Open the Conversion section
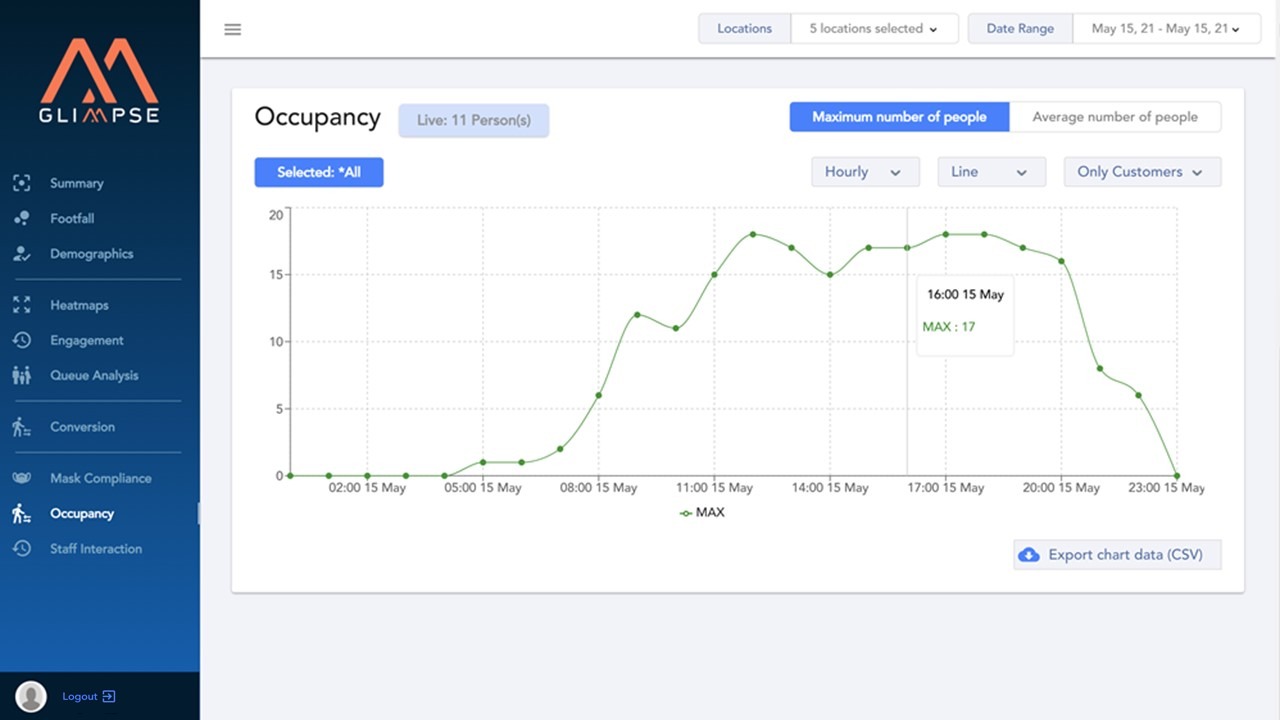The image size is (1280, 720). point(80,427)
